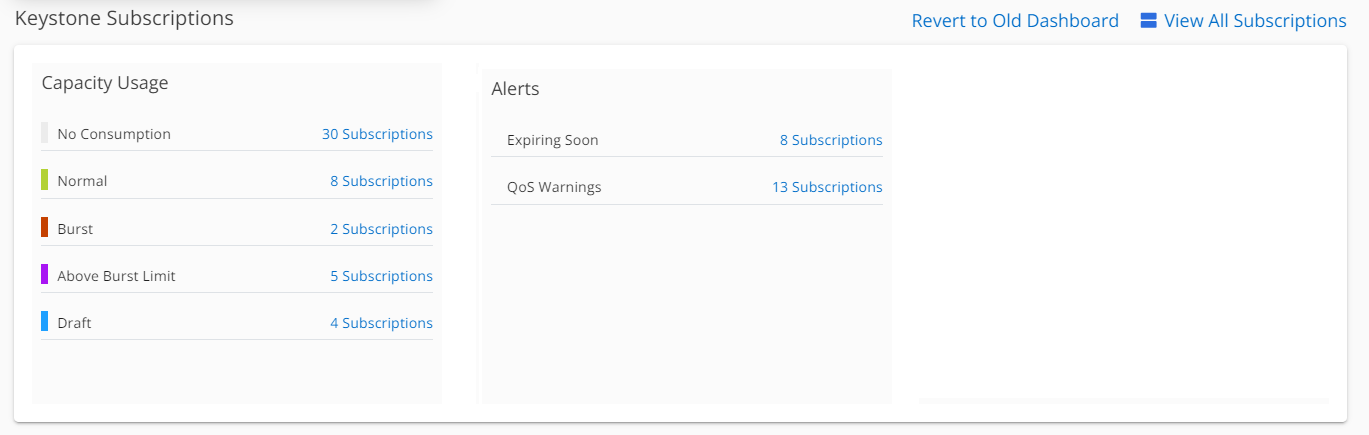Viewport: 1369px width, 435px height.
Task: Click the Expiring Soon alert label
Action: pos(553,140)
